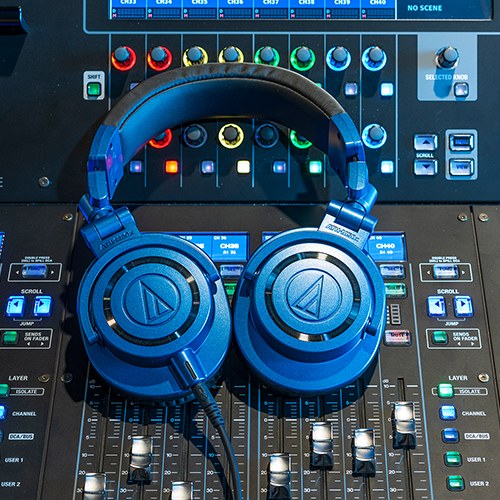Click the select button directly under CH40 display
Viewport: 500px width, 500px height.
392,271
